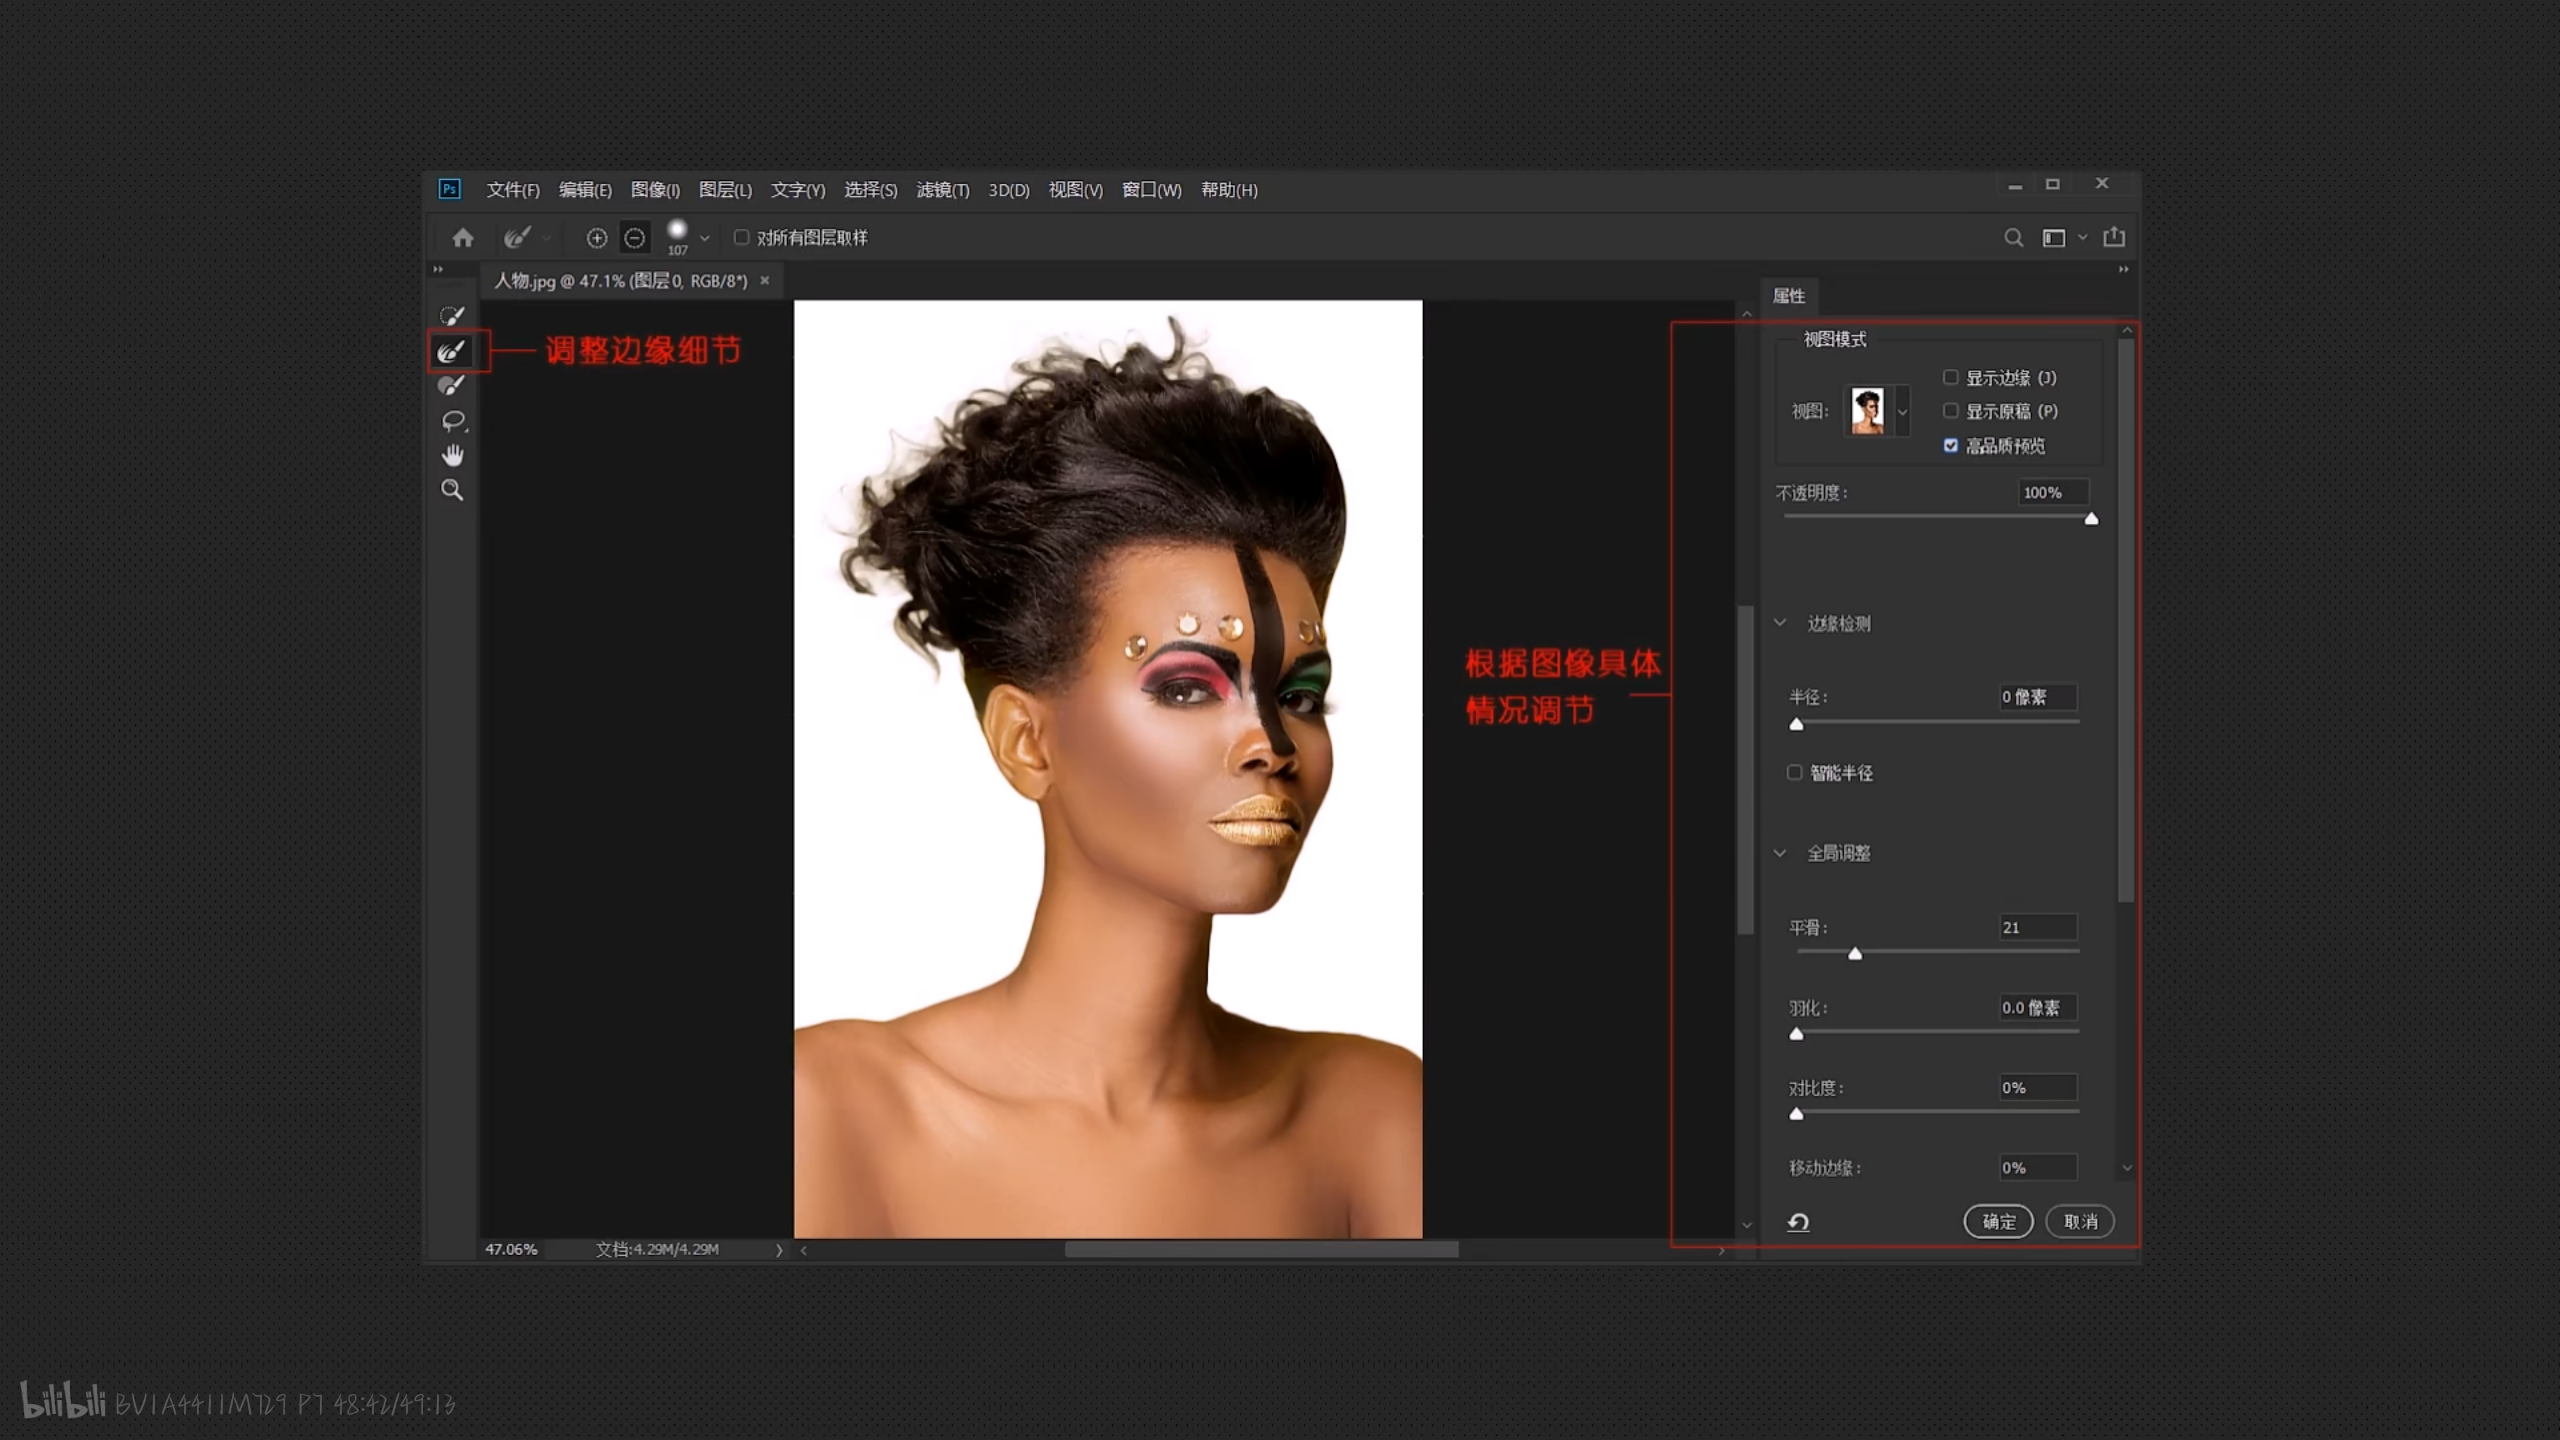
Task: Click the horizontal canvas scrollbar
Action: pyautogui.click(x=1262, y=1250)
